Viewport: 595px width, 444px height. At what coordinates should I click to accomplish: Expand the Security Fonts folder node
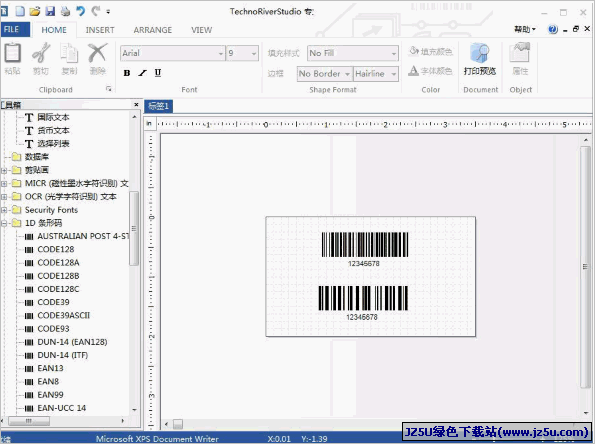click(x=4, y=210)
